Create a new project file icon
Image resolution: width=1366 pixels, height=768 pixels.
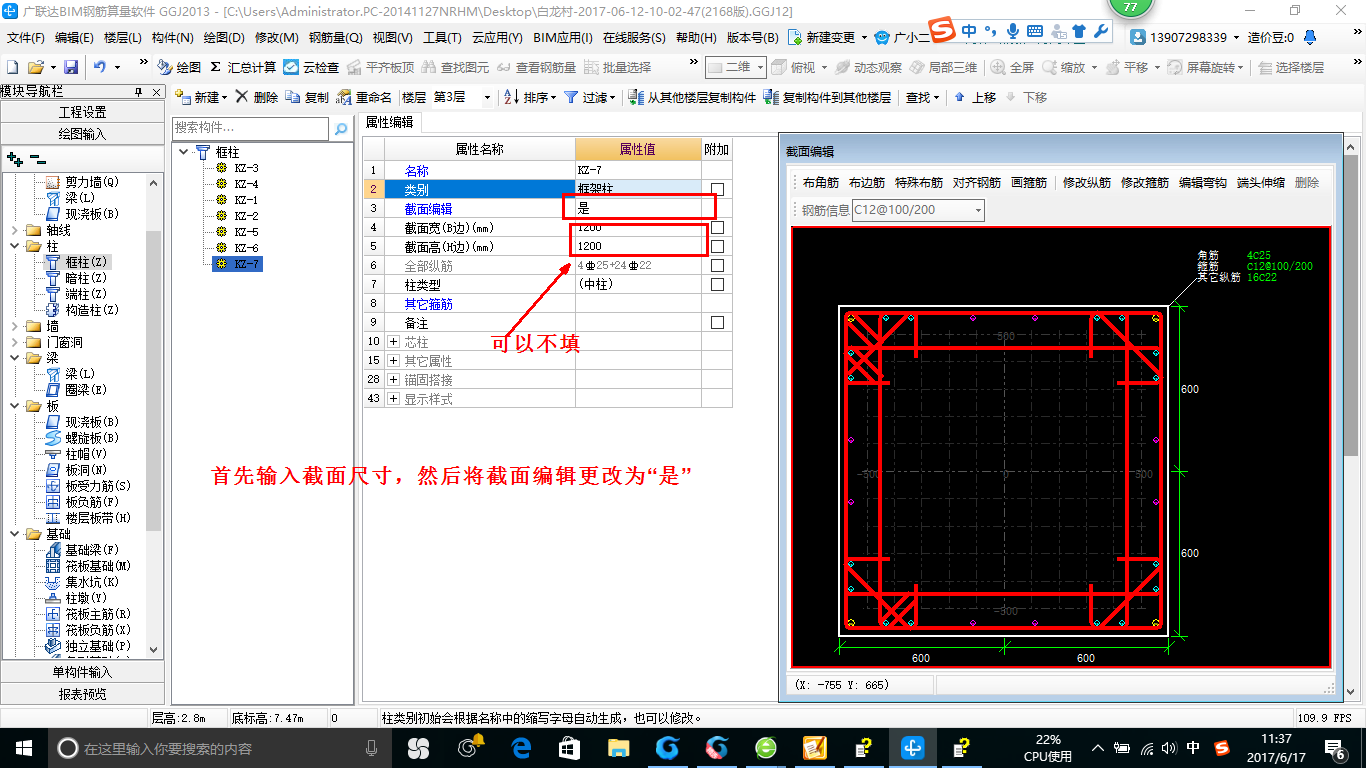click(x=12, y=67)
